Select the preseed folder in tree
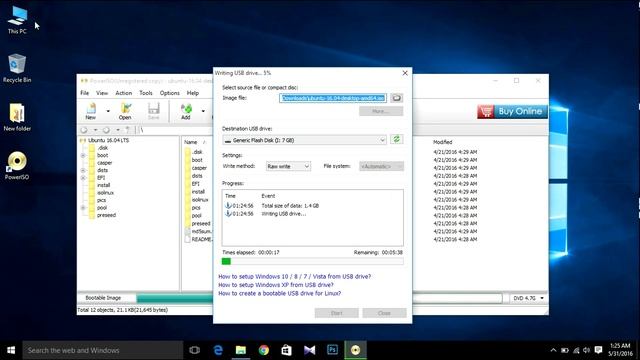 point(106,215)
